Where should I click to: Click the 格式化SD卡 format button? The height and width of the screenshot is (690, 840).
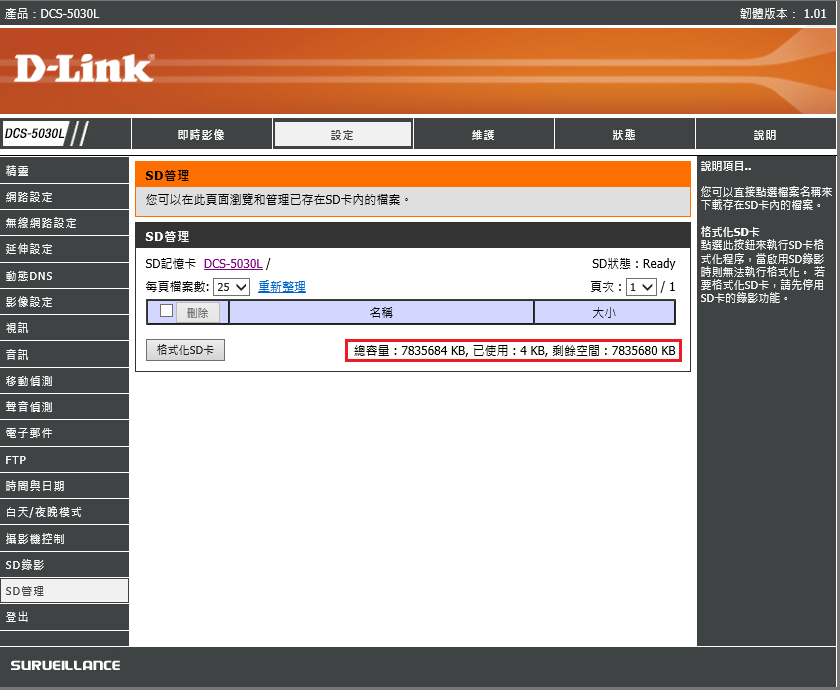(185, 350)
